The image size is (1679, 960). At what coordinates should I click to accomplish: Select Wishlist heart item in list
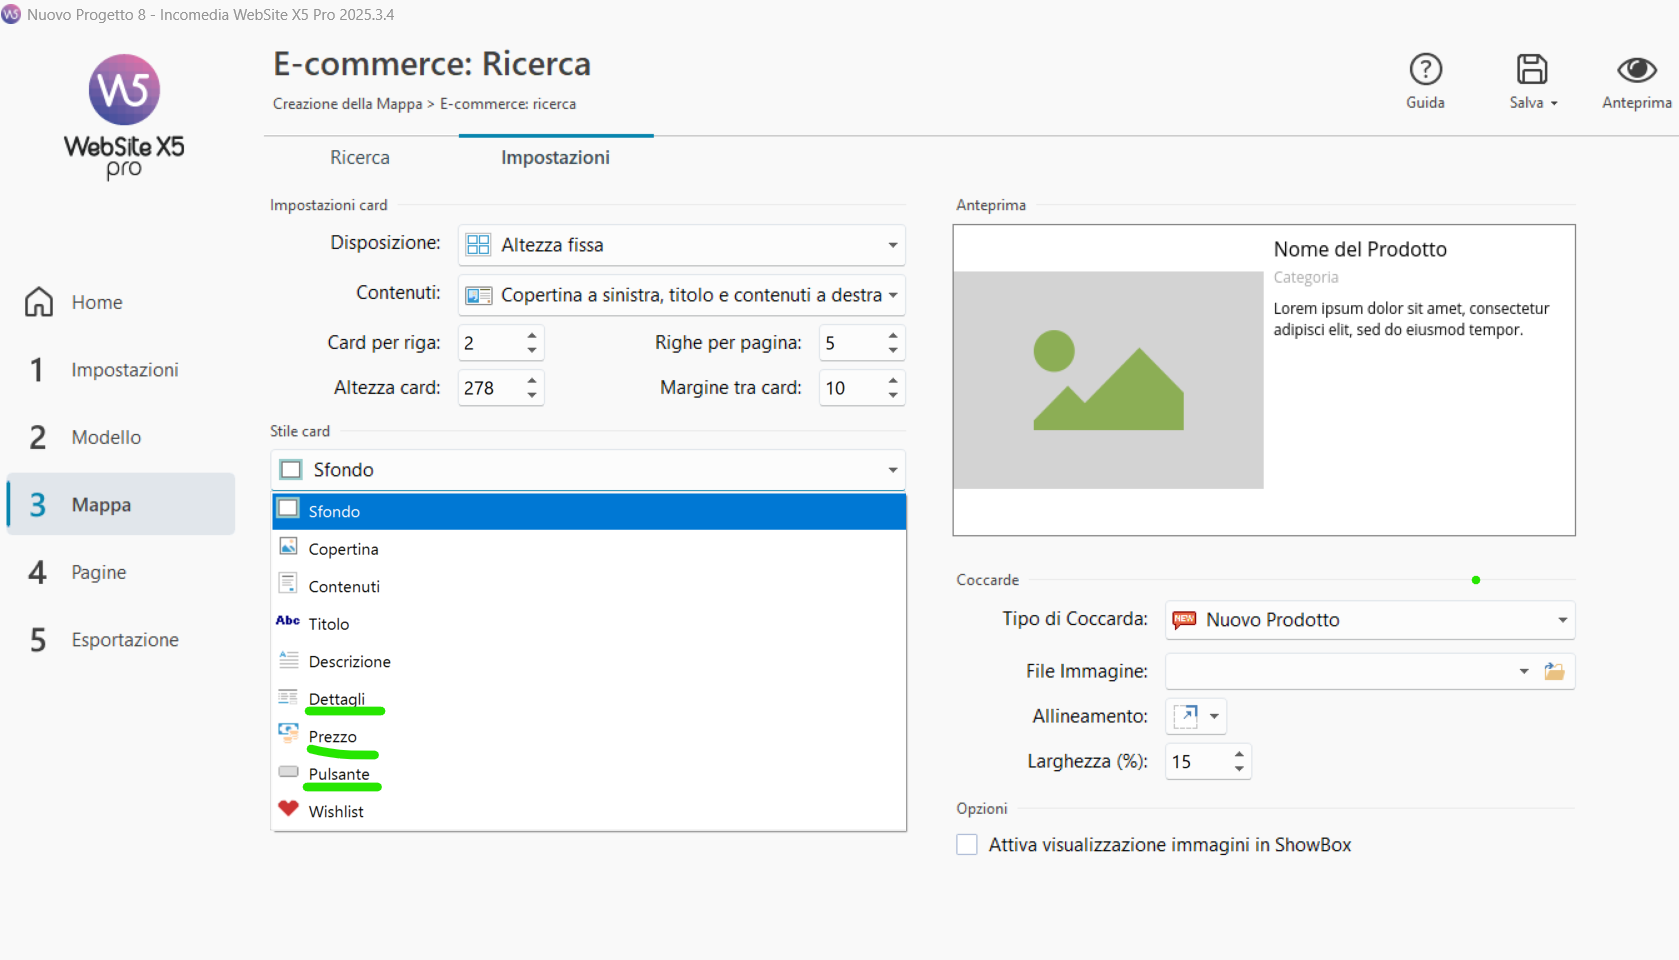(336, 811)
